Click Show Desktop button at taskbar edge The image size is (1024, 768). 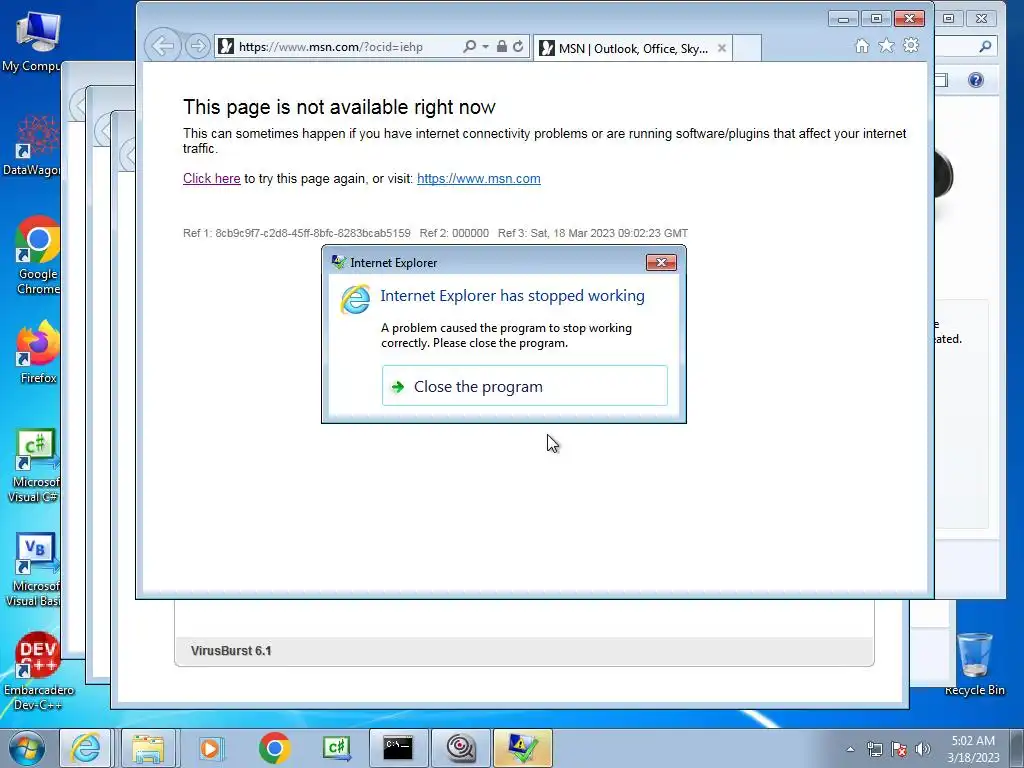point(1017,748)
